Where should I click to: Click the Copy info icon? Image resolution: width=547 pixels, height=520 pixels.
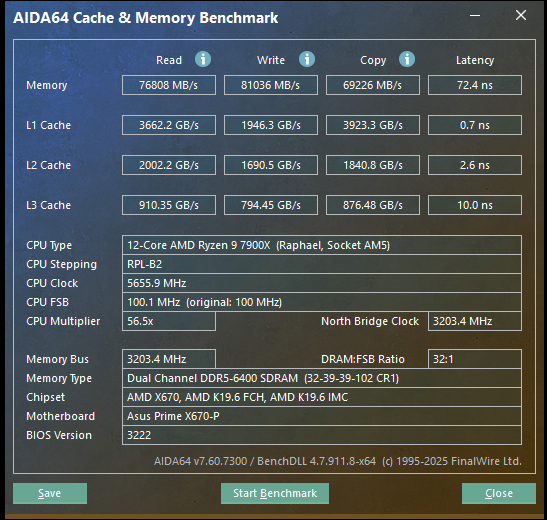[x=407, y=59]
